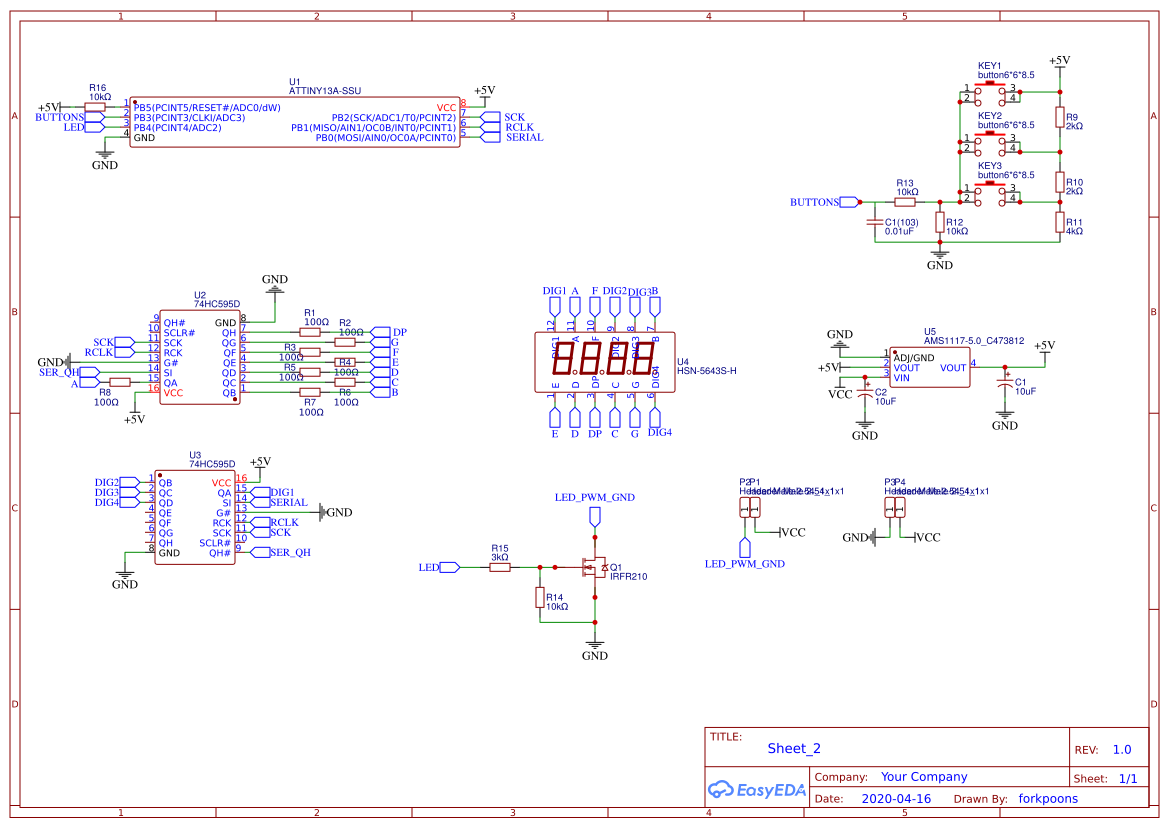Click capacitor C2 10uF near U5

tap(866, 395)
